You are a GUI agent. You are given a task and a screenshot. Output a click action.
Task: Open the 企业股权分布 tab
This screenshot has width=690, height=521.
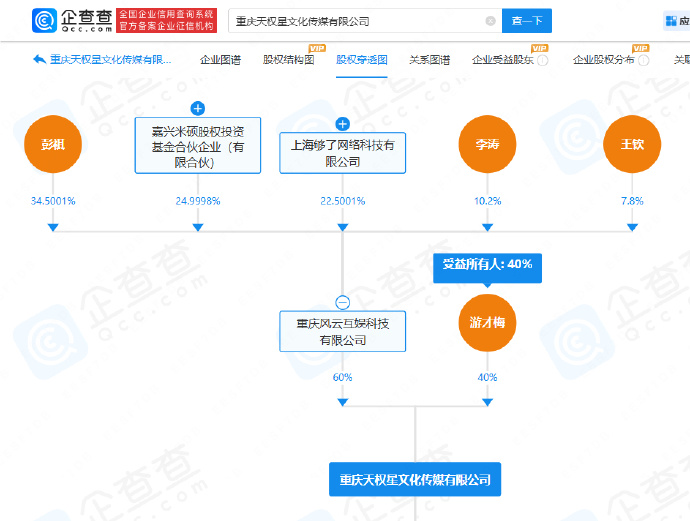pyautogui.click(x=604, y=60)
